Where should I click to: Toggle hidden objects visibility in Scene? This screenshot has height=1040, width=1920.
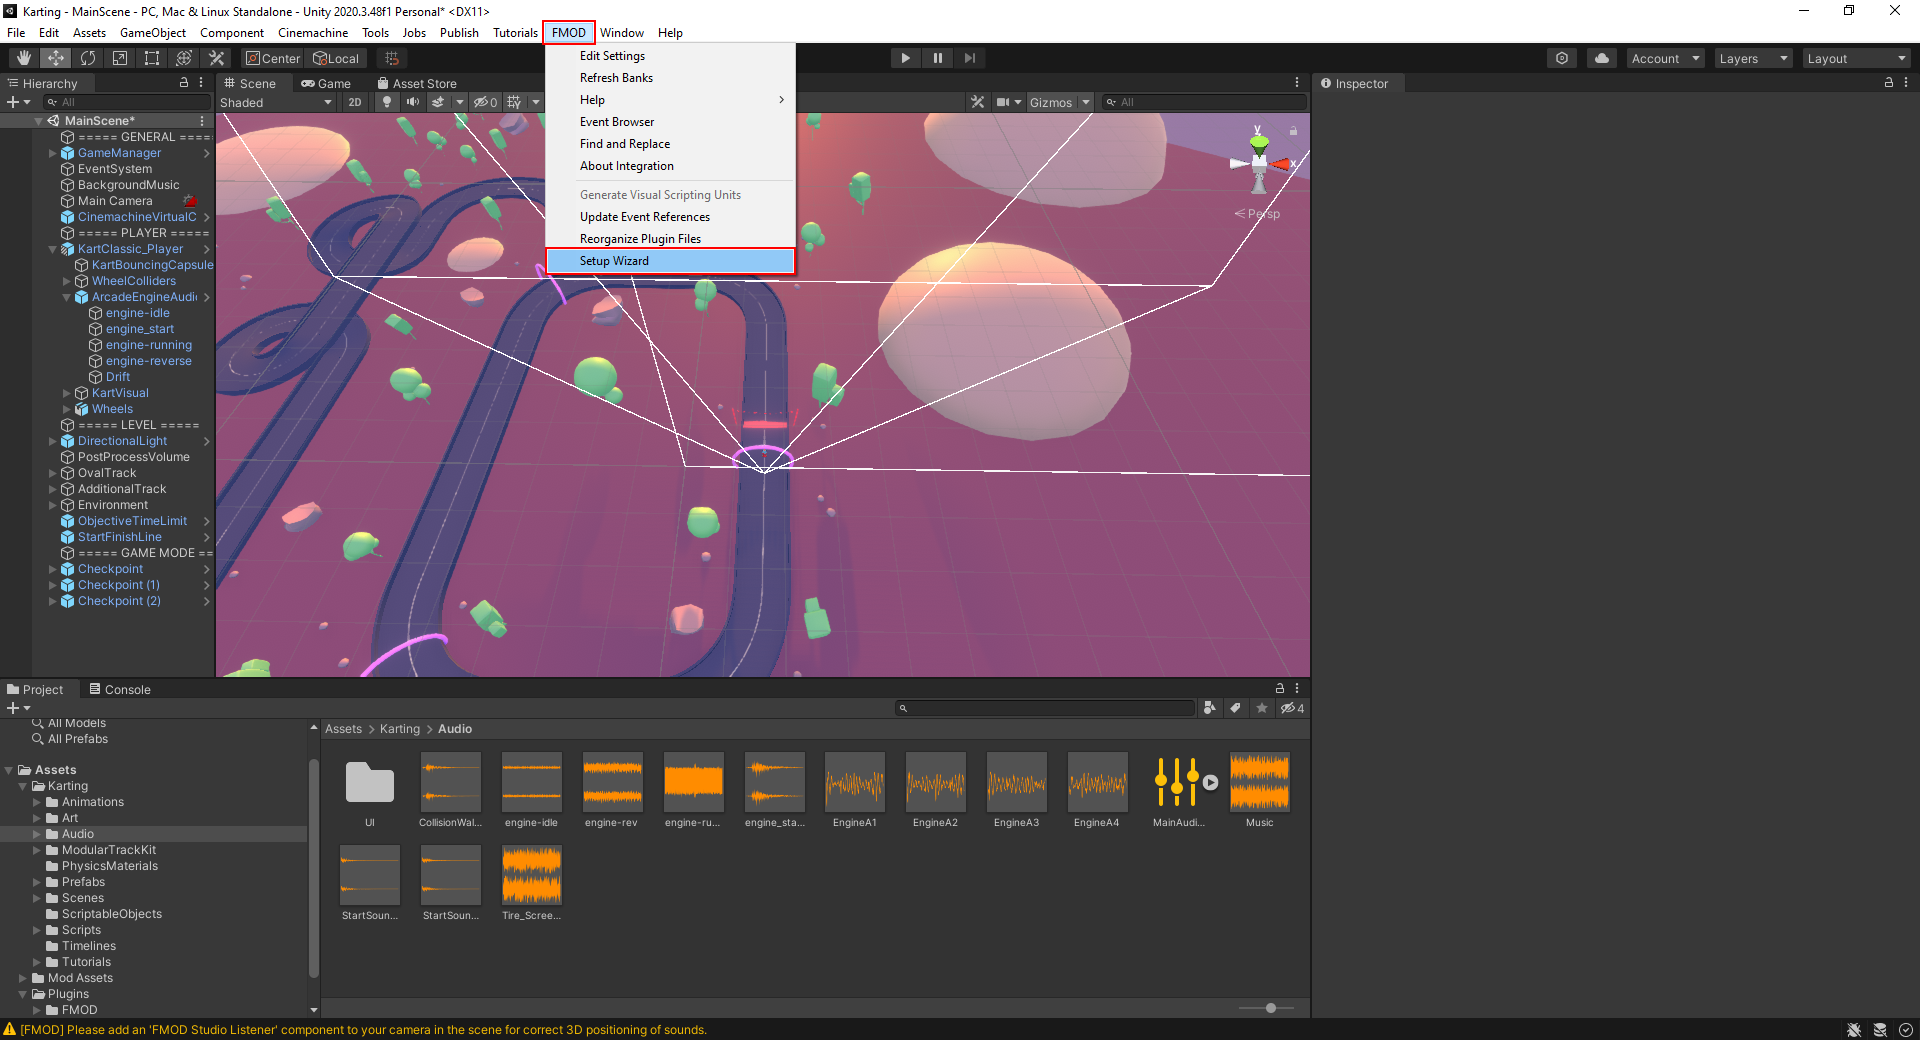pyautogui.click(x=485, y=102)
